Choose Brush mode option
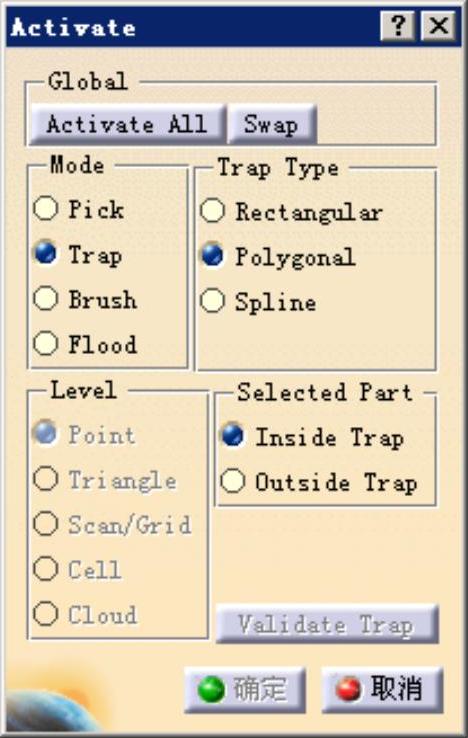This screenshot has height=738, width=468. click(x=46, y=298)
